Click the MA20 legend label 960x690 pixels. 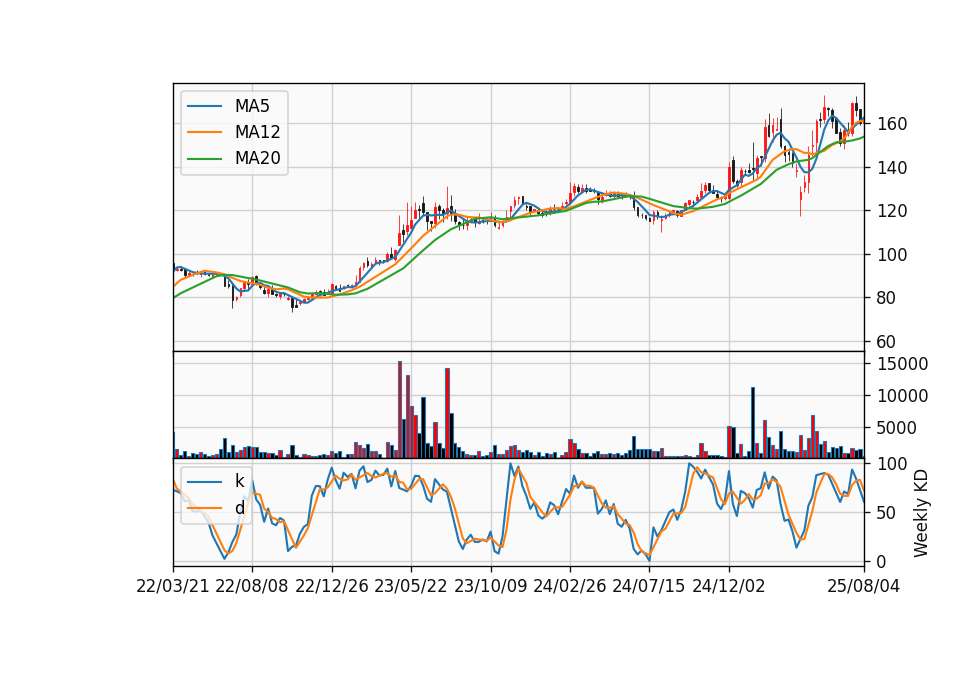click(x=257, y=158)
